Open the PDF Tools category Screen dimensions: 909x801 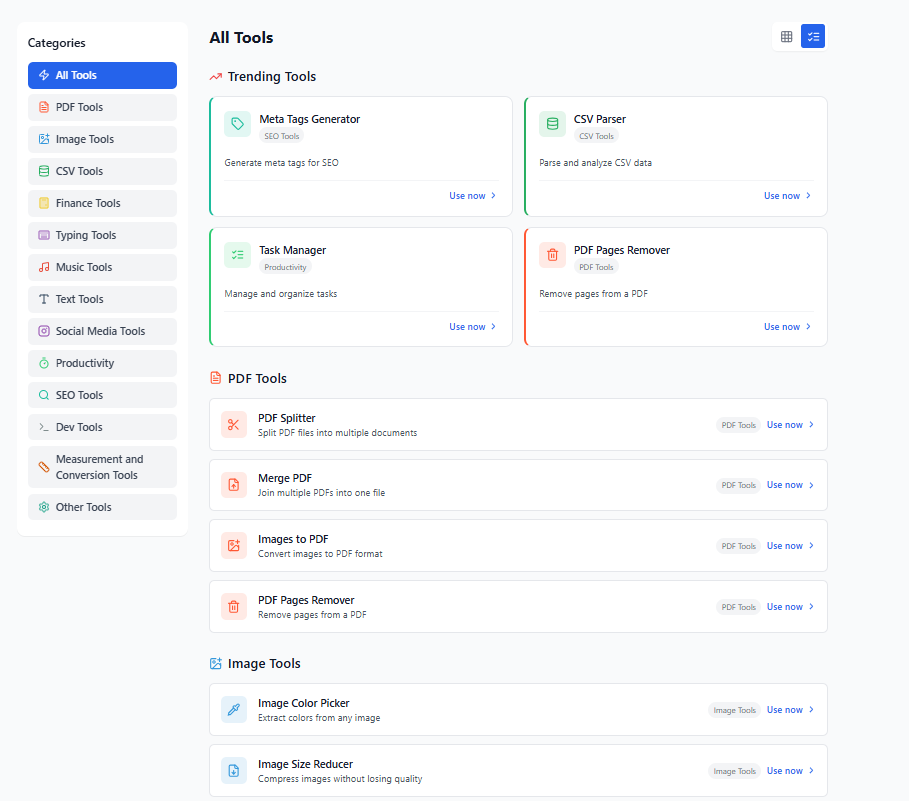pyautogui.click(x=103, y=107)
